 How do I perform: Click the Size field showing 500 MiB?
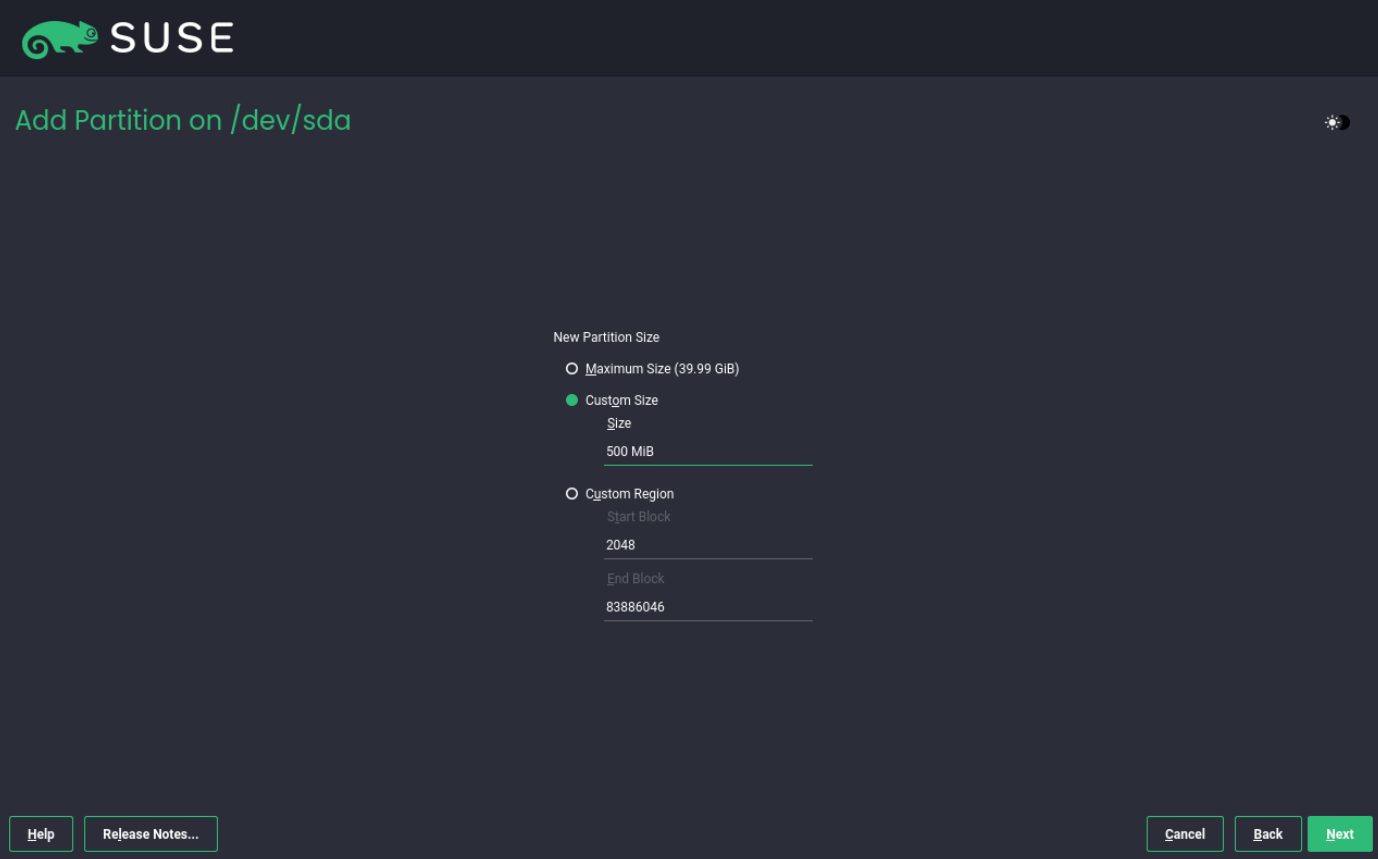708,452
